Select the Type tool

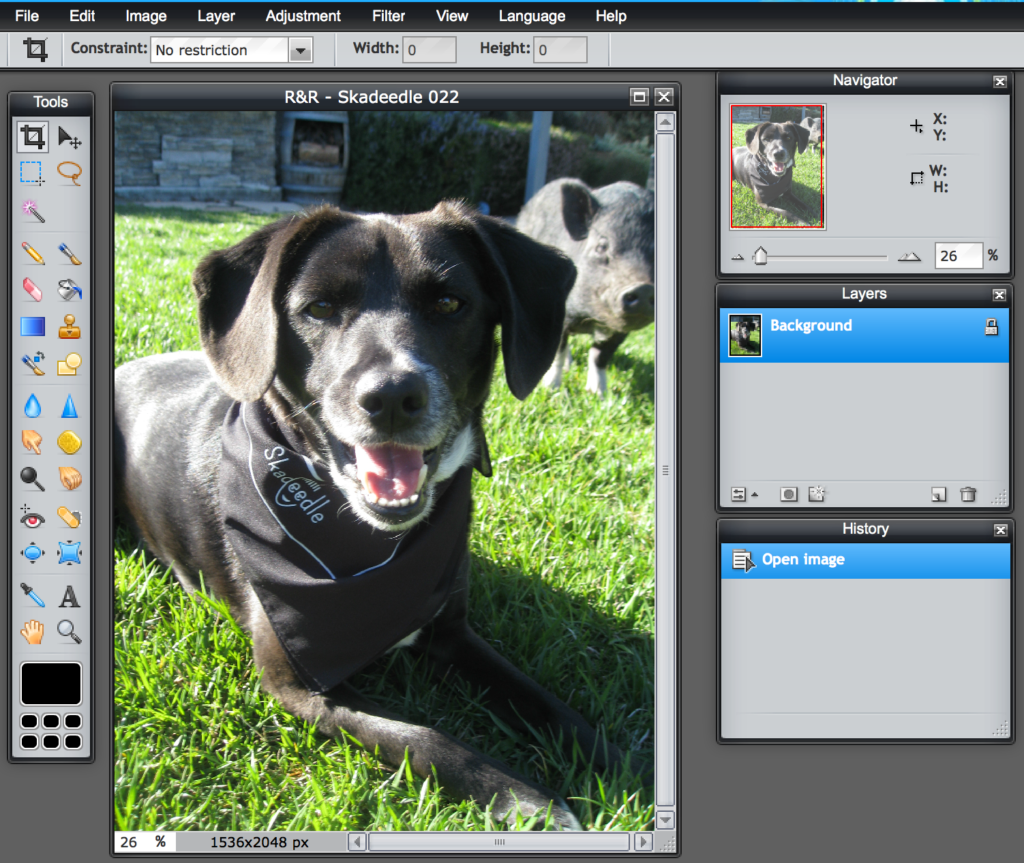pyautogui.click(x=69, y=595)
